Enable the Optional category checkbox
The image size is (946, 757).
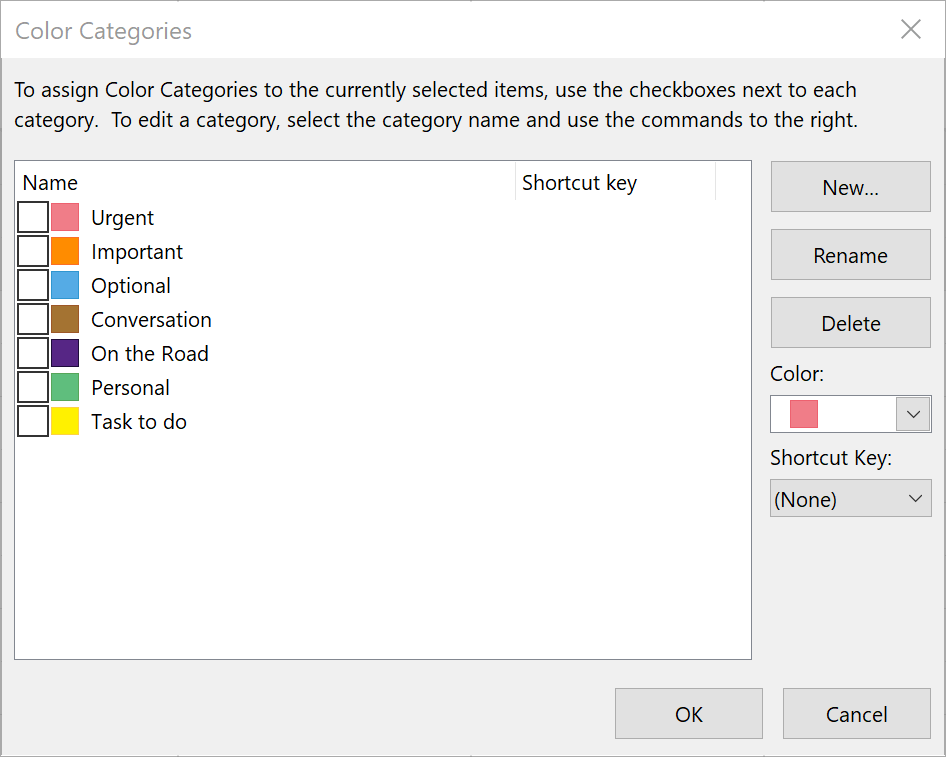click(x=33, y=285)
